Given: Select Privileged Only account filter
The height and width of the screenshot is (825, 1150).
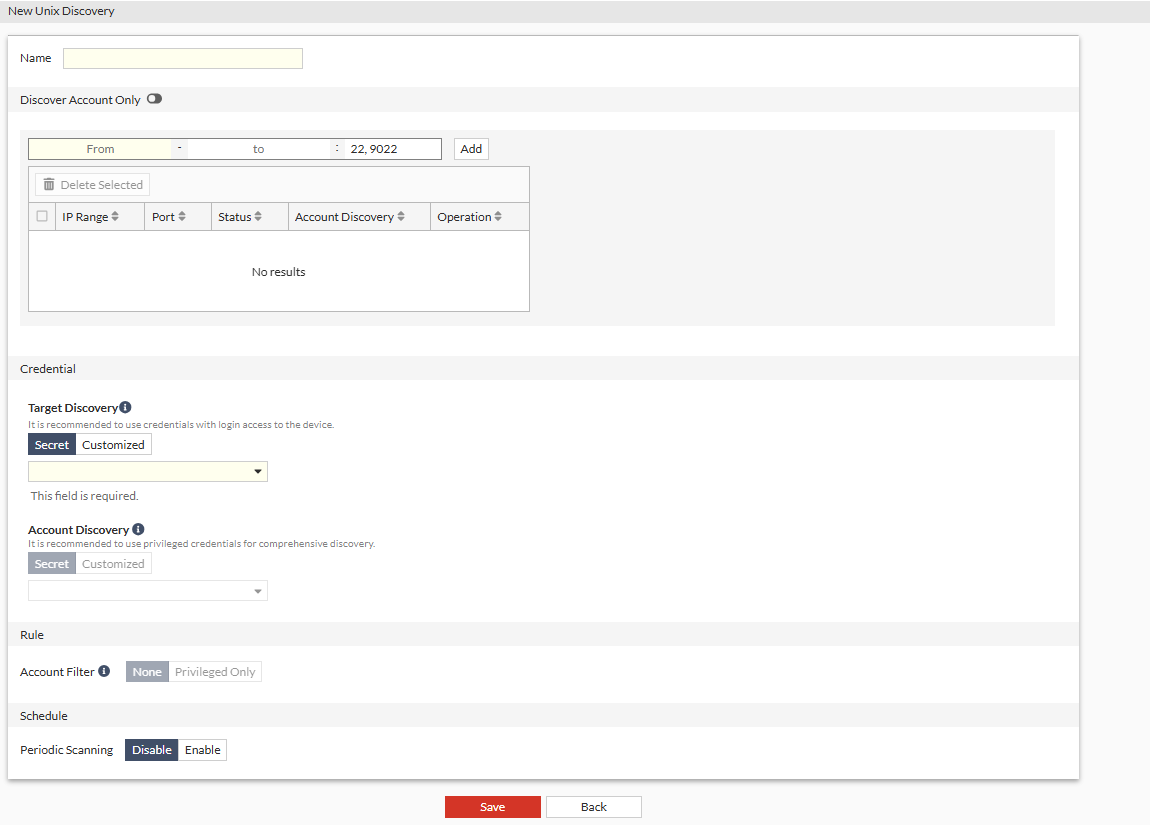Looking at the screenshot, I should (x=215, y=671).
